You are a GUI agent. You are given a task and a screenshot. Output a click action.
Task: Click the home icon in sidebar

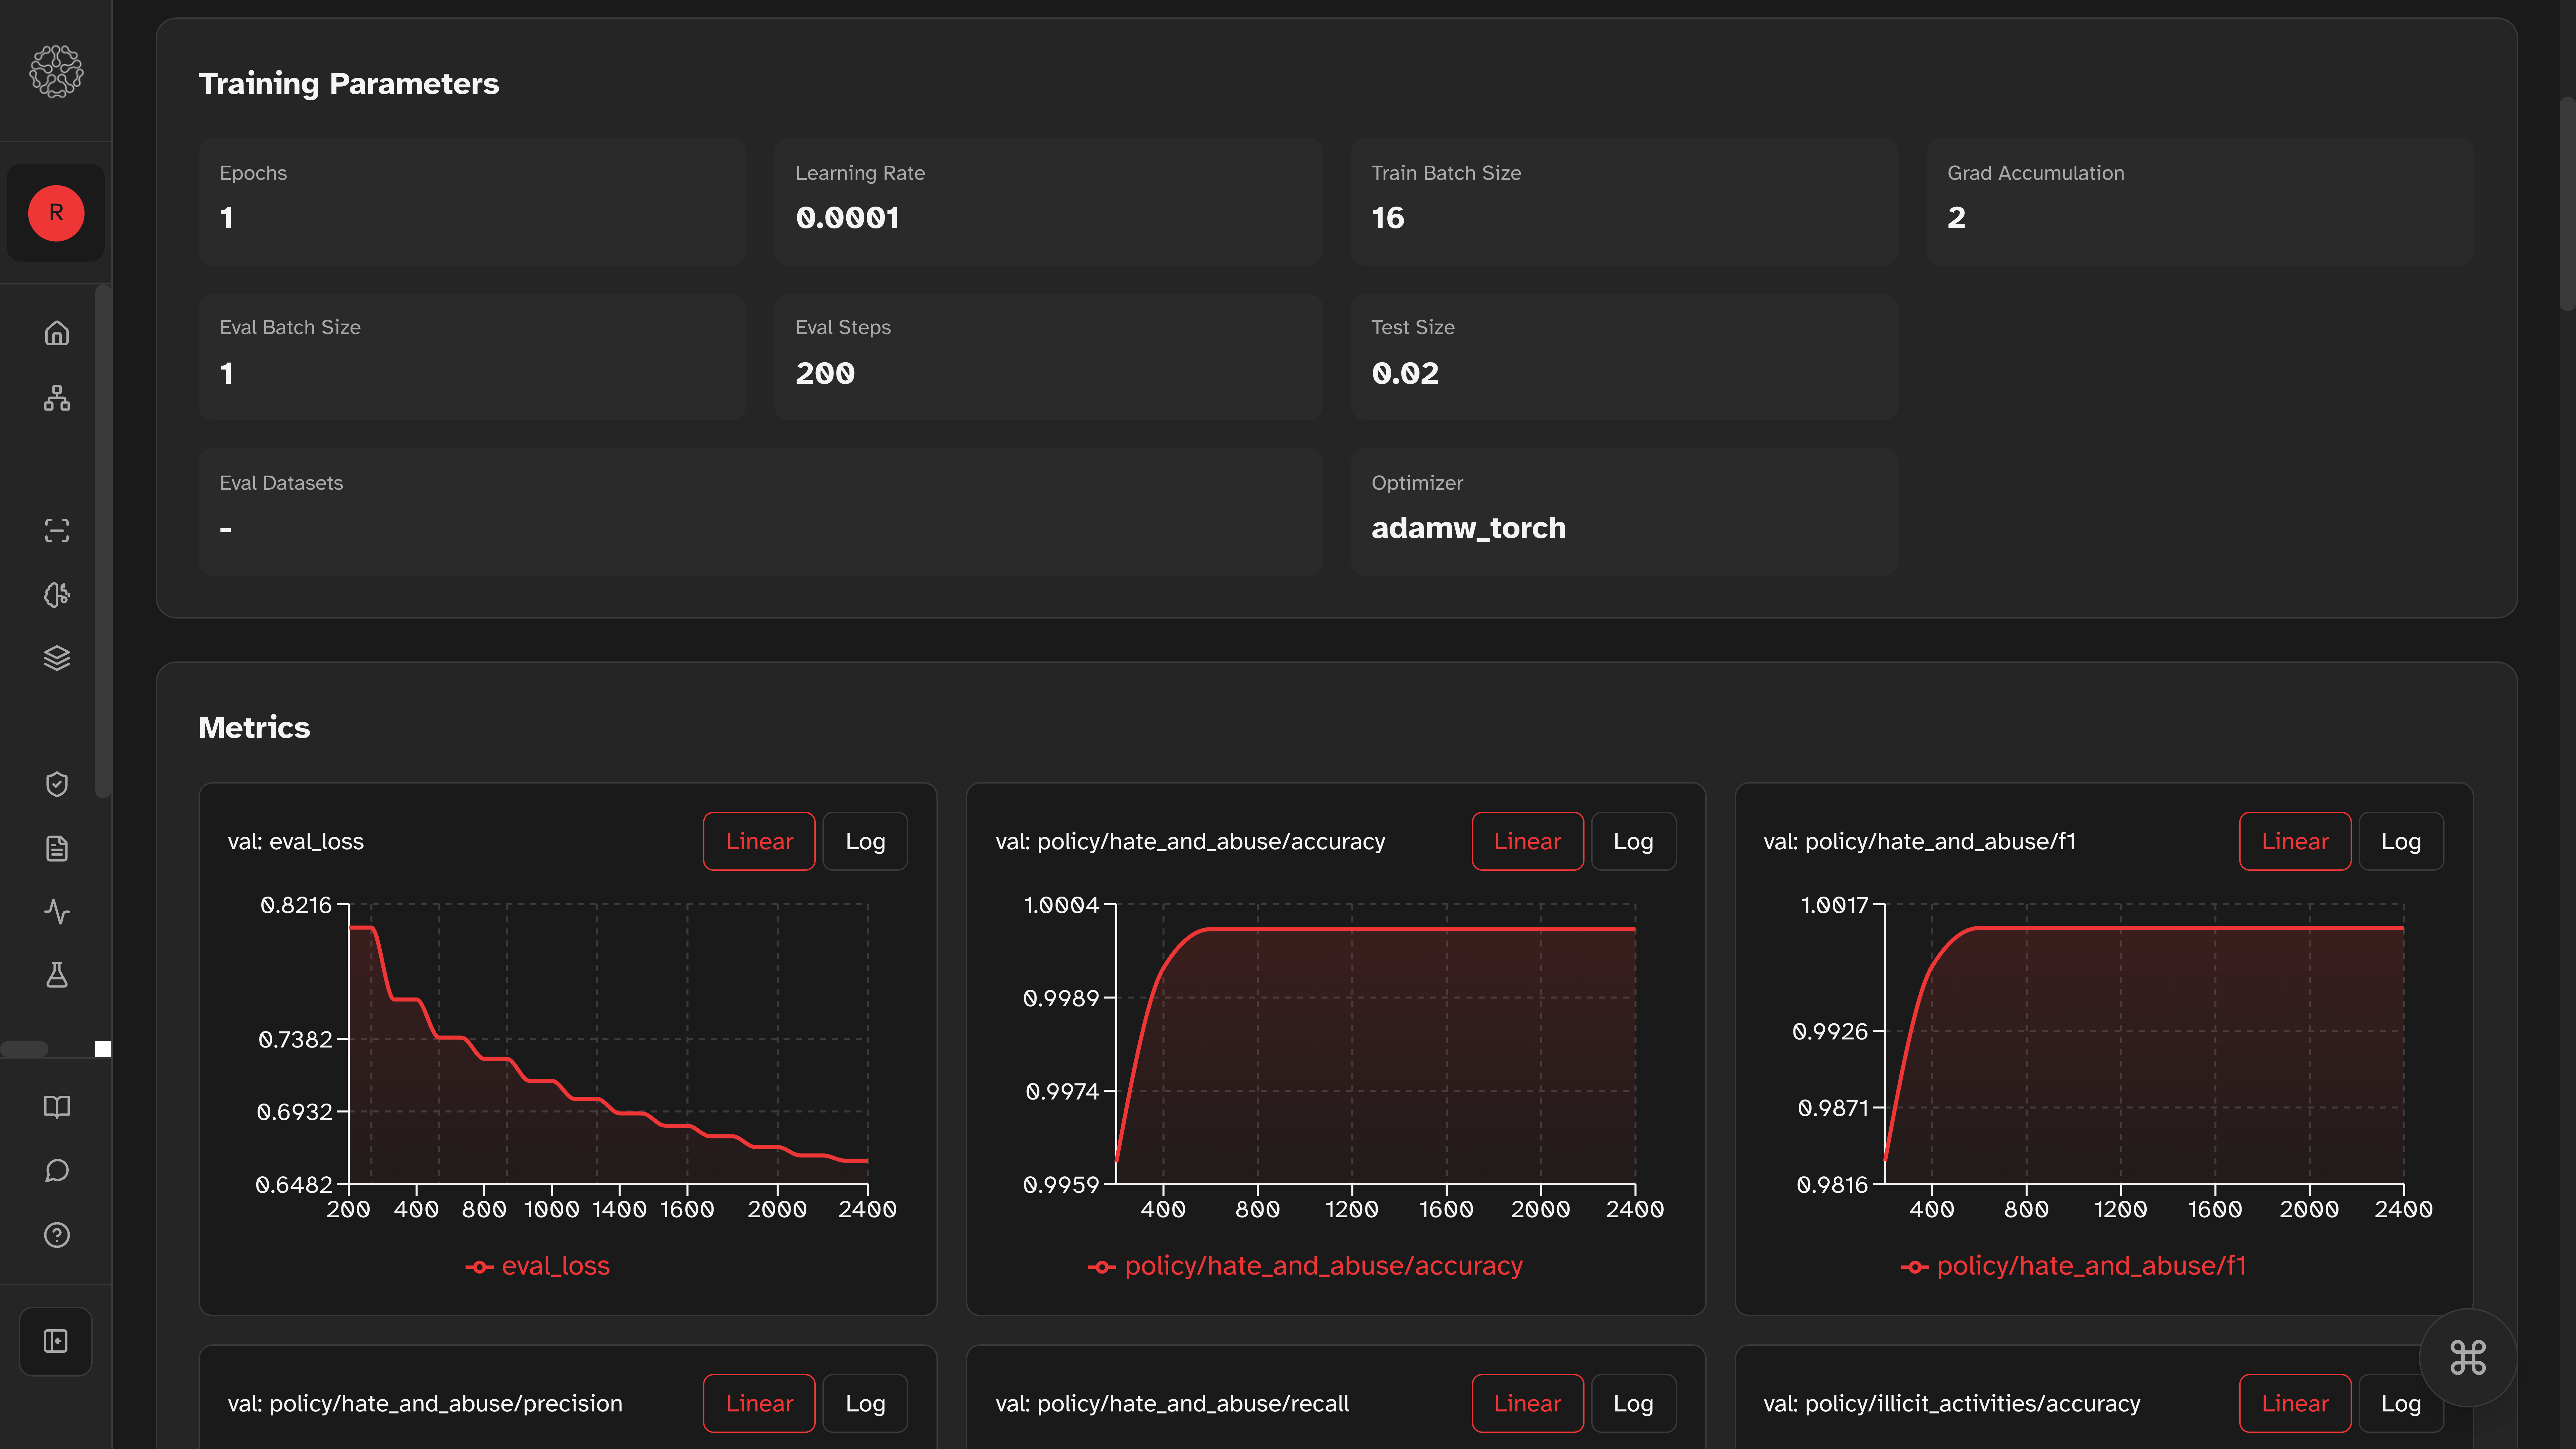(57, 333)
